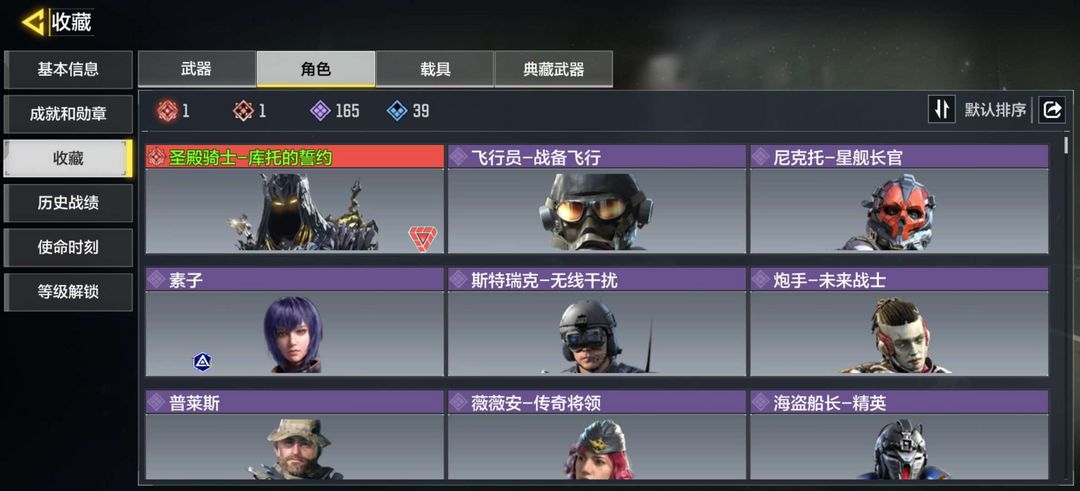Click the red gem badge on 圣殿骑士 card
1080x491 pixels.
(x=422, y=238)
